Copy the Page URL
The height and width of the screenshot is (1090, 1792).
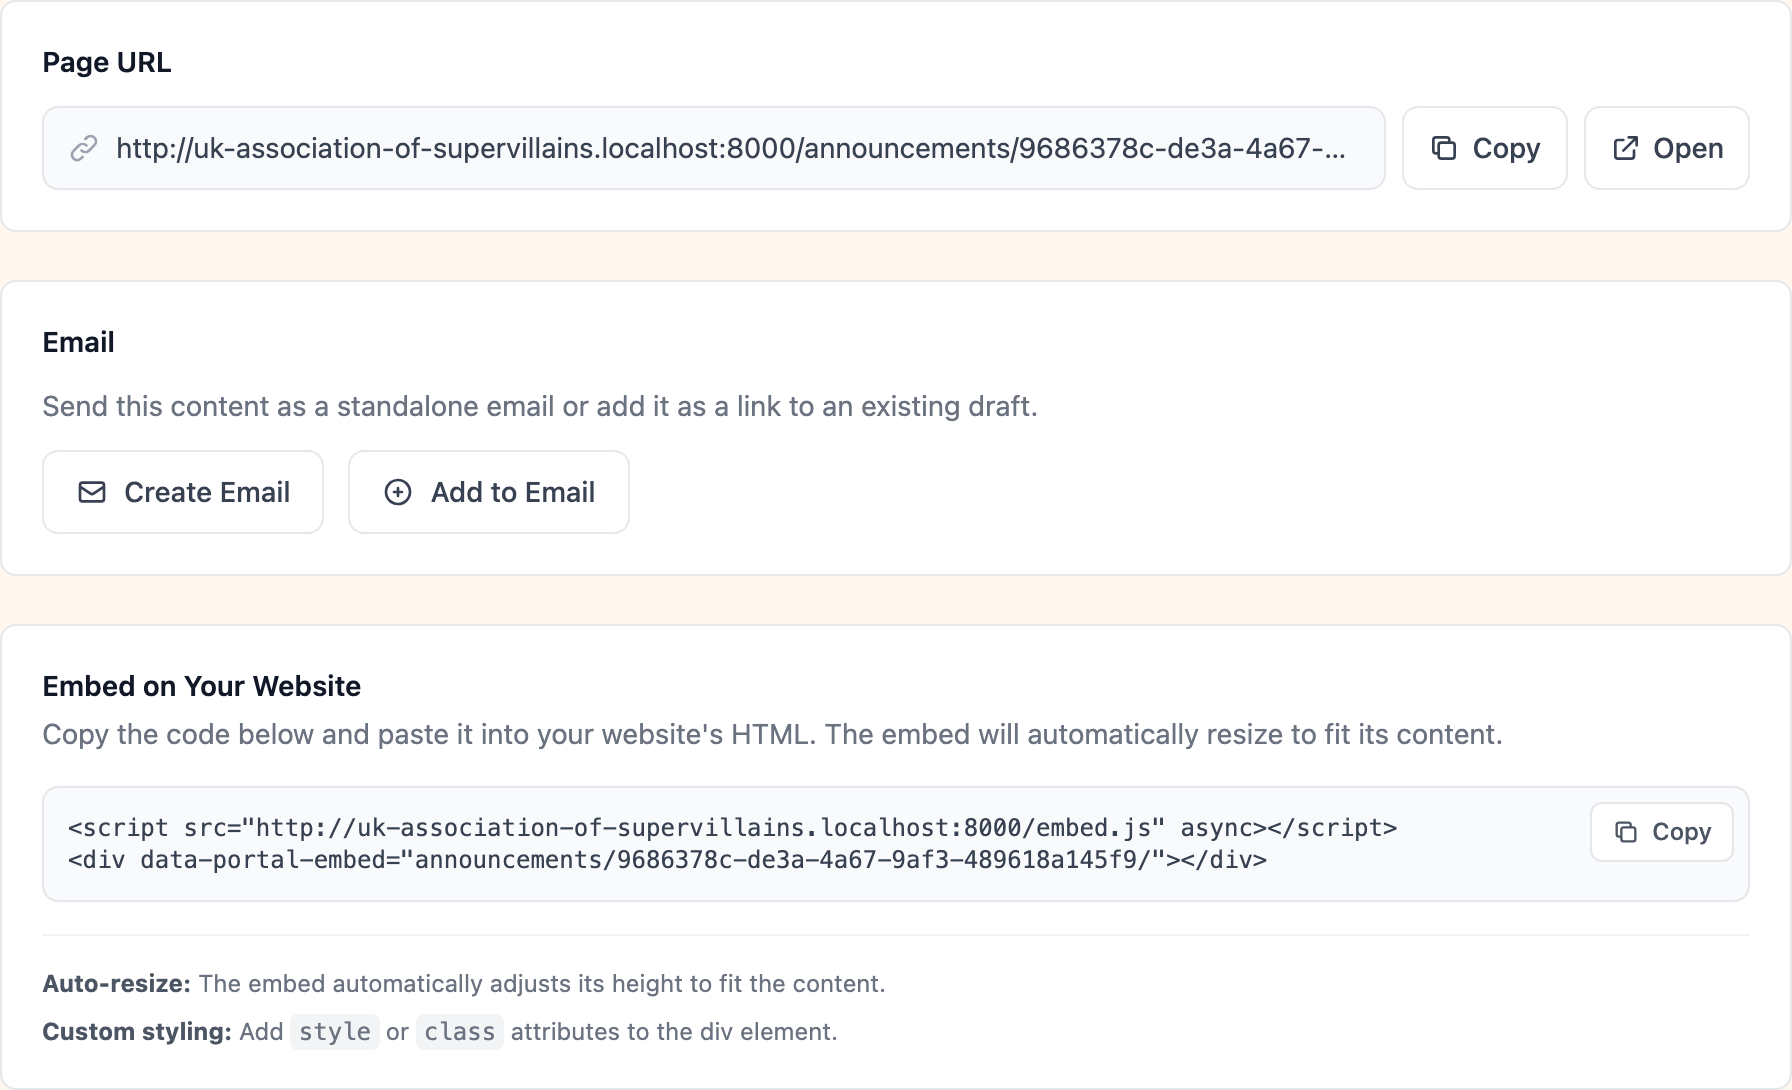click(1484, 148)
